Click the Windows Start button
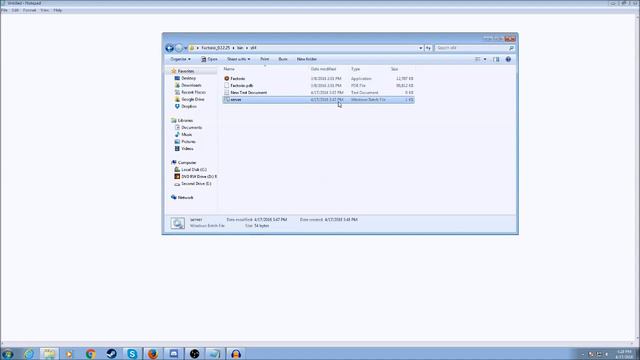640x360 pixels. click(x=8, y=354)
